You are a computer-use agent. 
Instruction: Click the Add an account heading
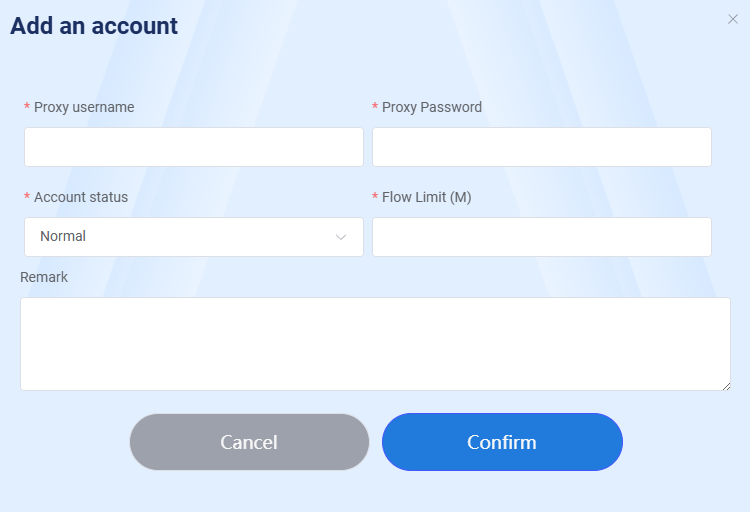[94, 26]
